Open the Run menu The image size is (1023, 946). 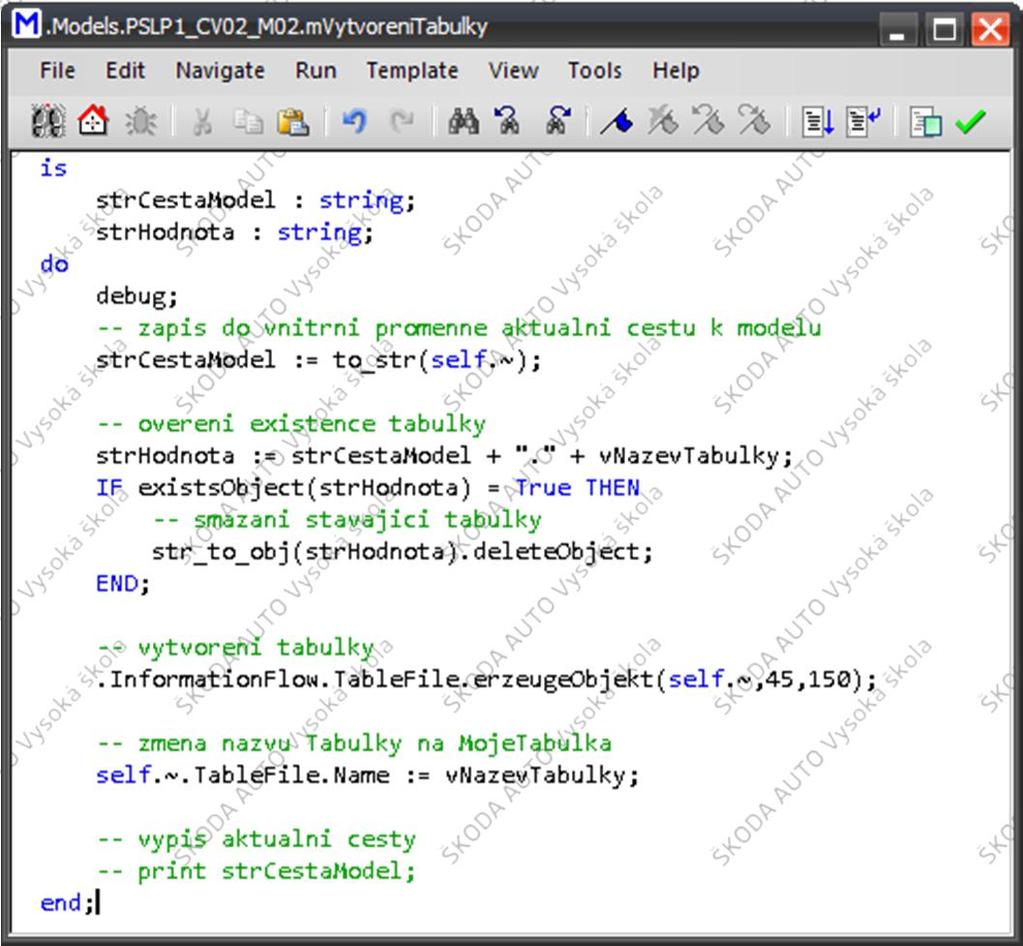(316, 70)
